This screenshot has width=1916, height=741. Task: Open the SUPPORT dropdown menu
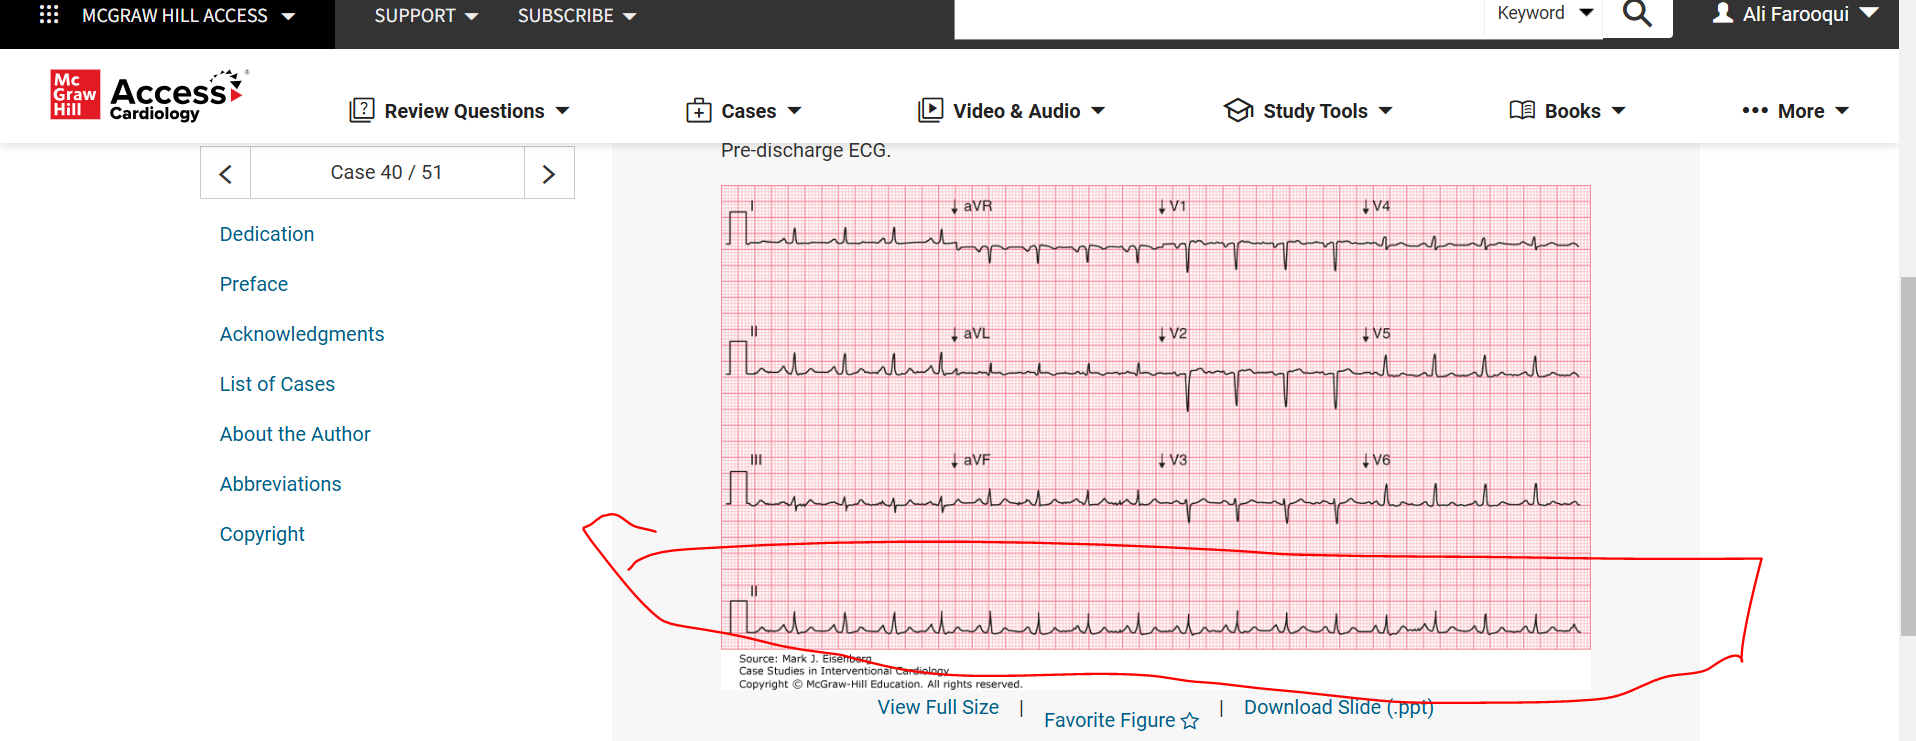coord(426,16)
